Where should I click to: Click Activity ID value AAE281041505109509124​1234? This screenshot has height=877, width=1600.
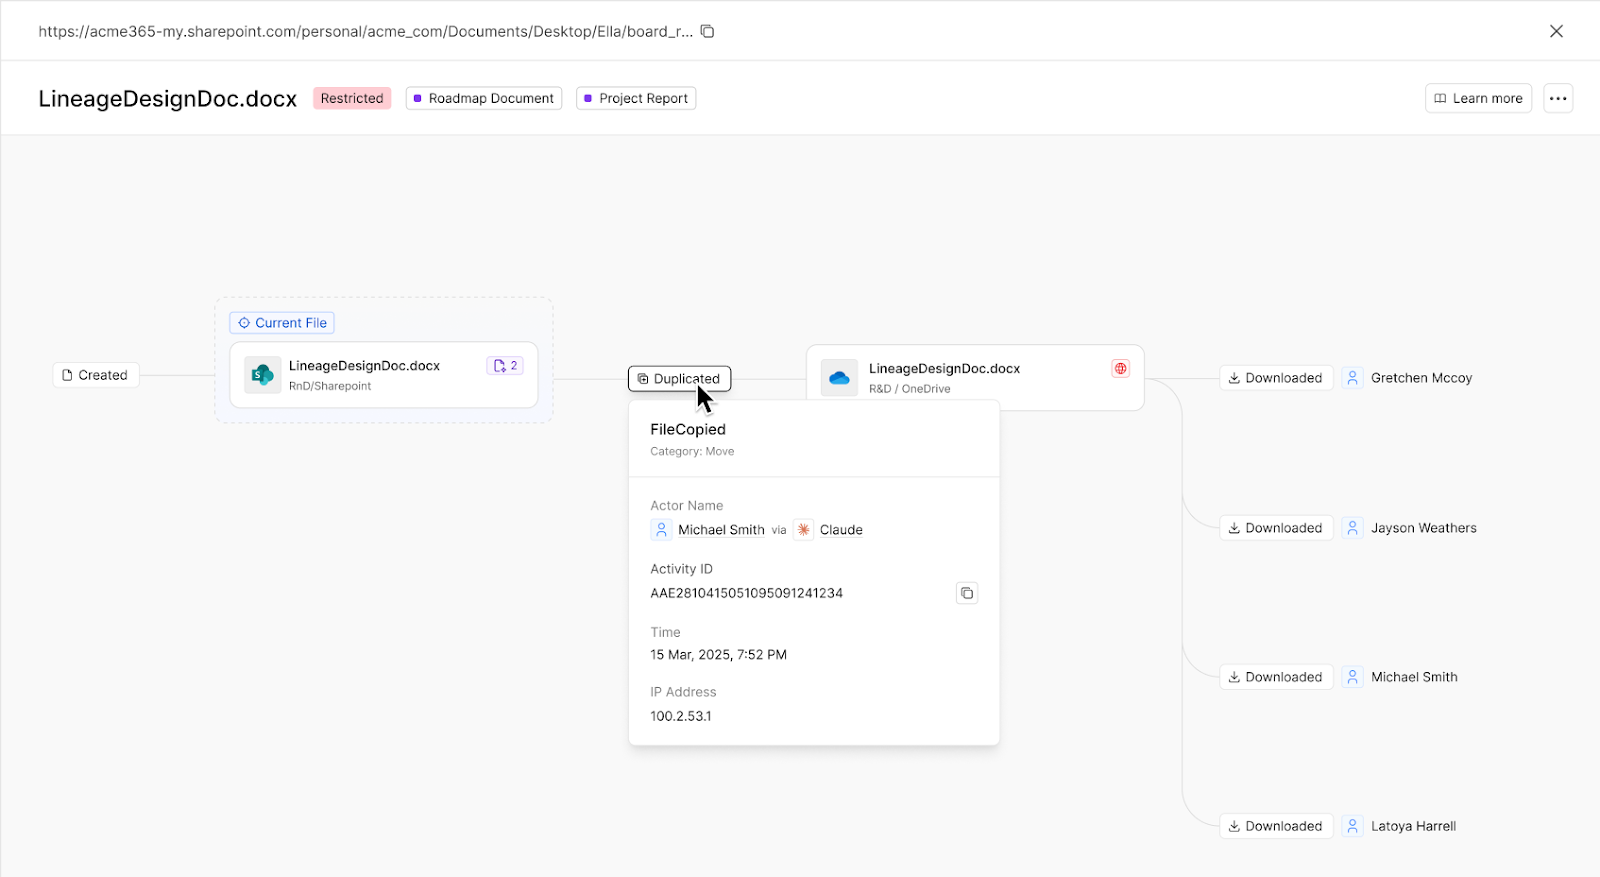[746, 593]
